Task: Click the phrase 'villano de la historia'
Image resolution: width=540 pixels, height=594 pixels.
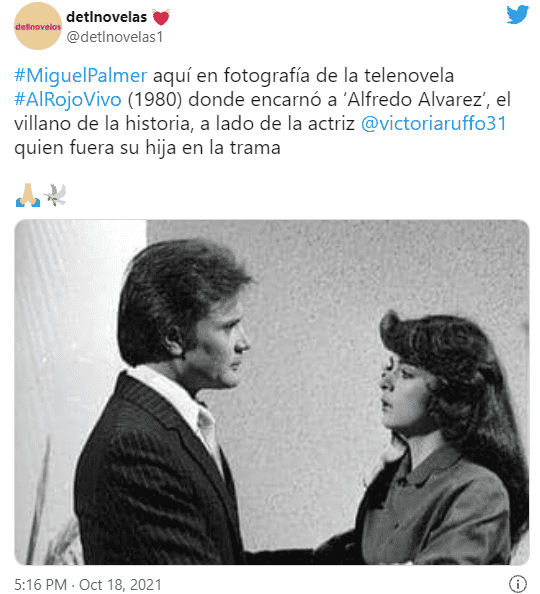Action: pyautogui.click(x=103, y=123)
